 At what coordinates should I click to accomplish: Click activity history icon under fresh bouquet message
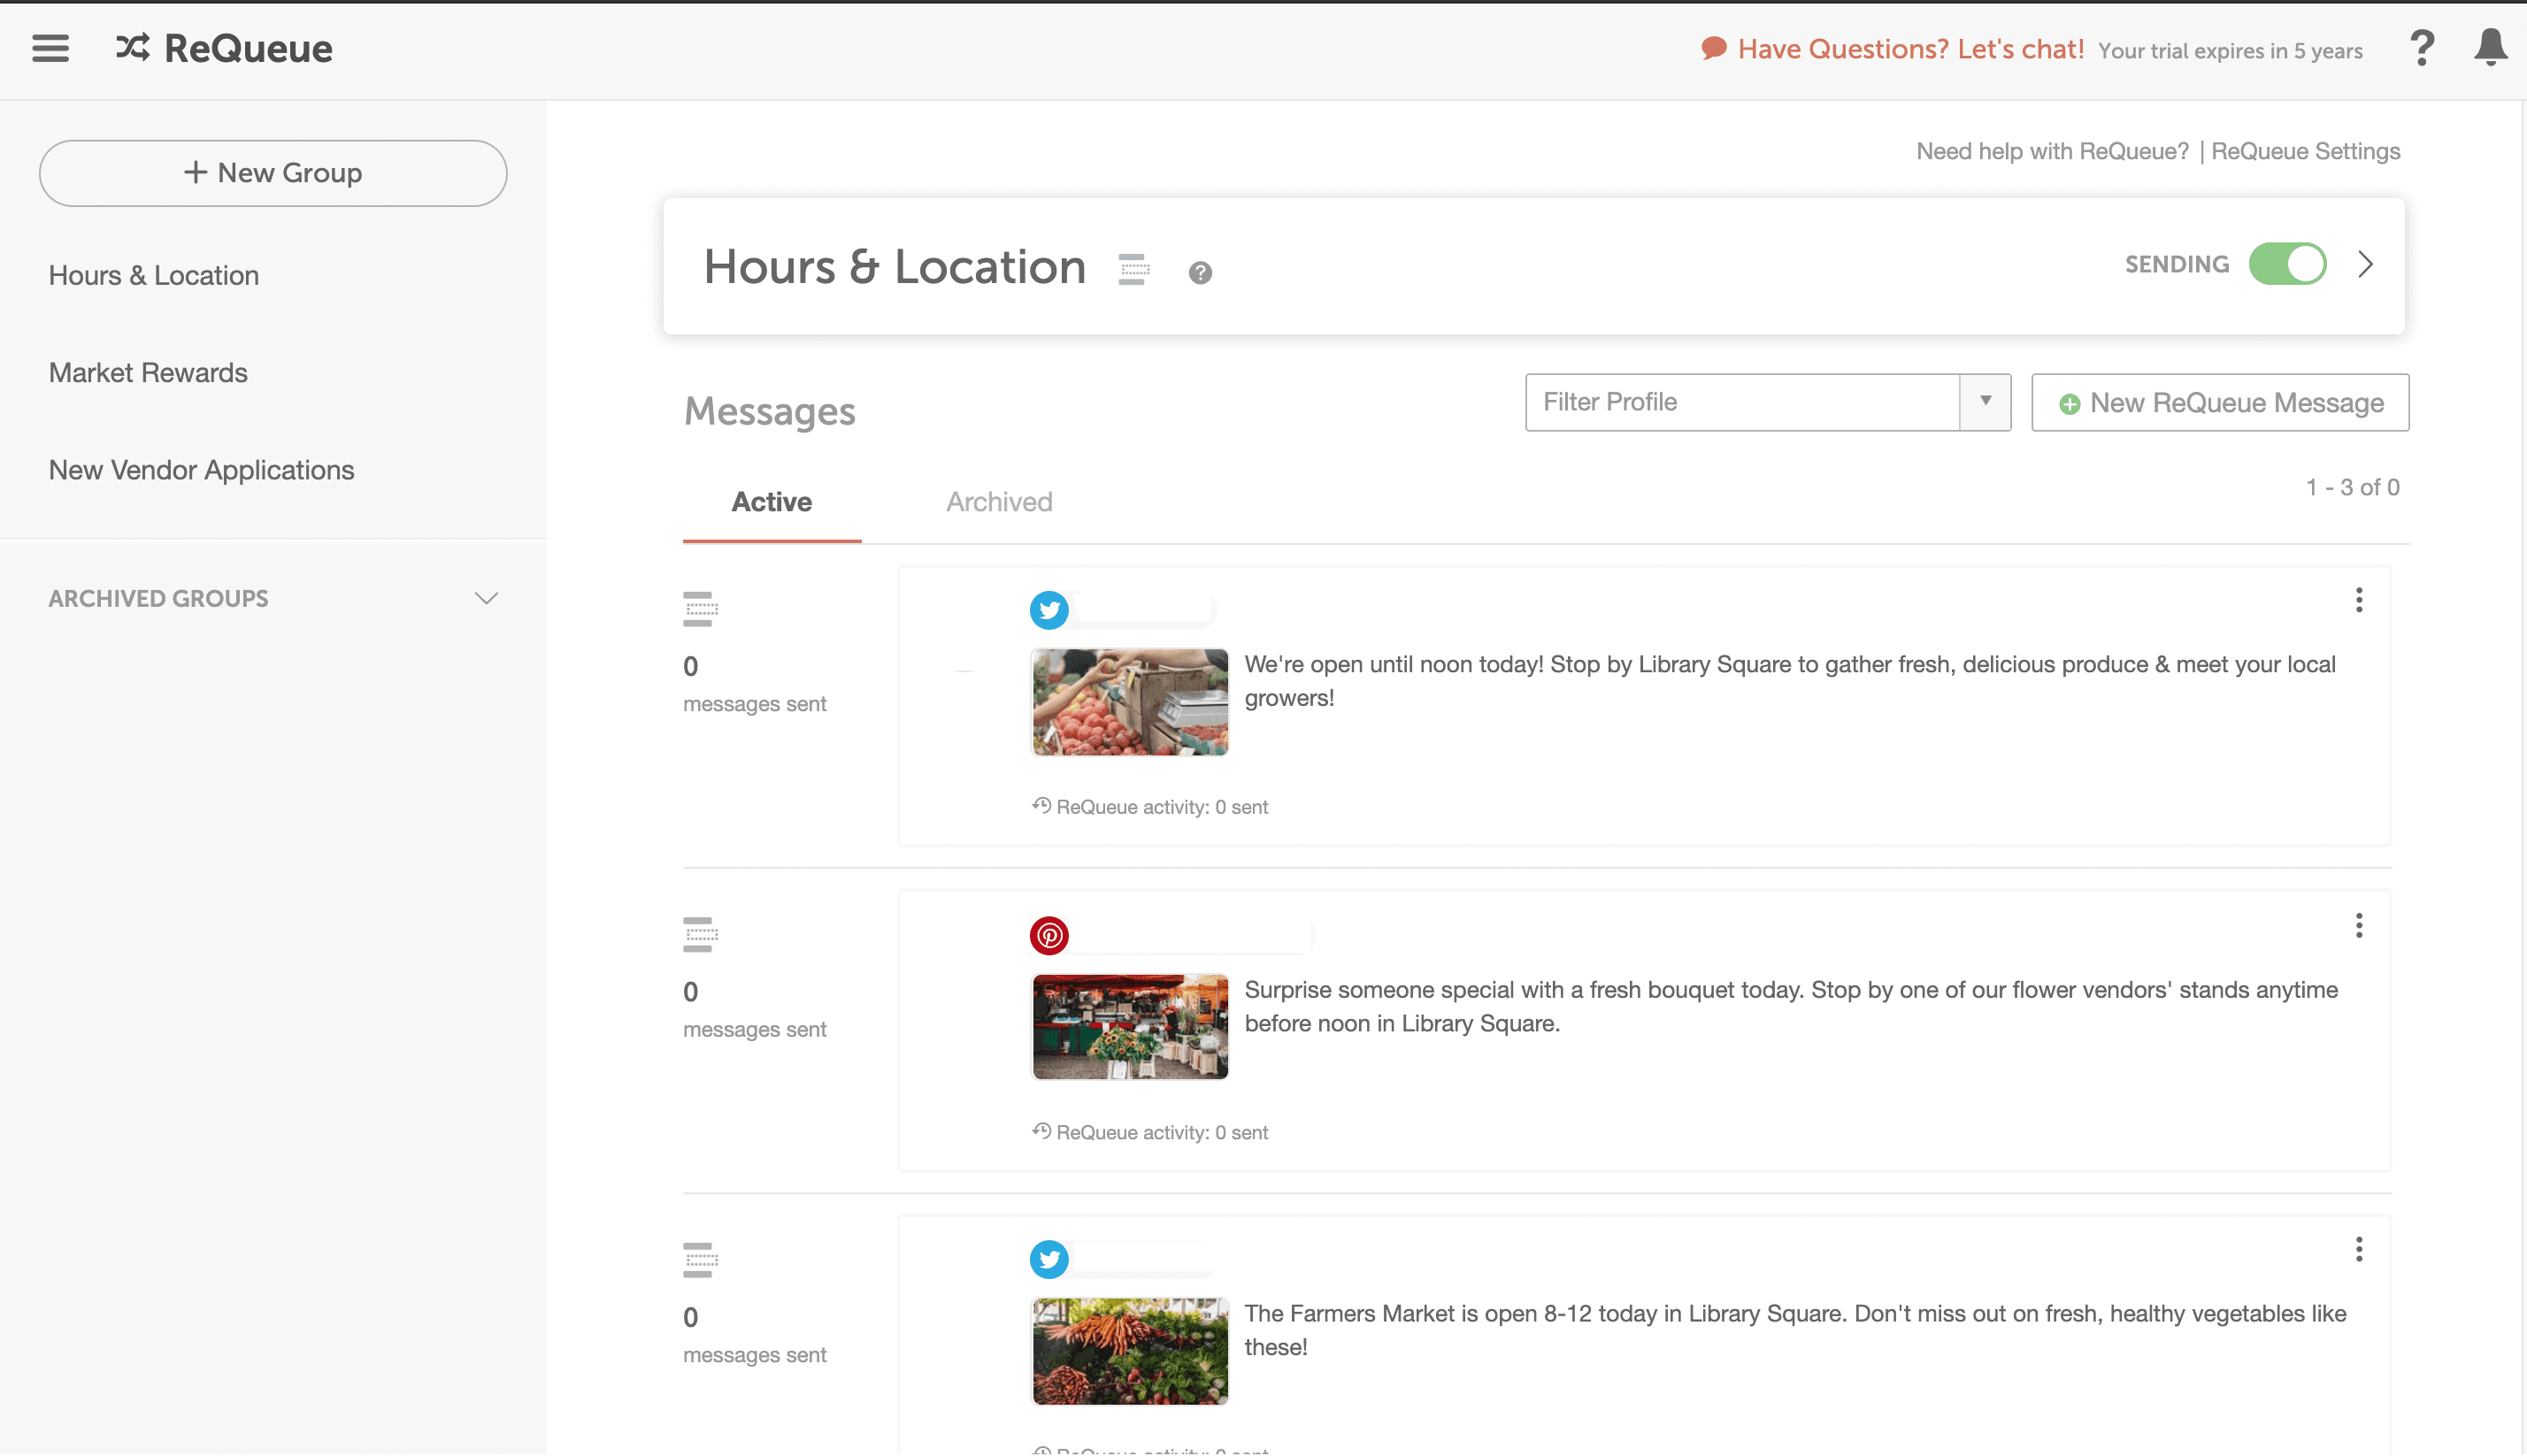tap(1041, 1130)
